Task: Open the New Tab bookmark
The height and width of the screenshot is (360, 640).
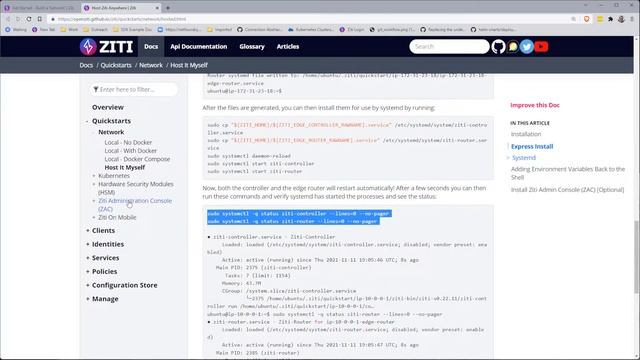Action: point(43,29)
